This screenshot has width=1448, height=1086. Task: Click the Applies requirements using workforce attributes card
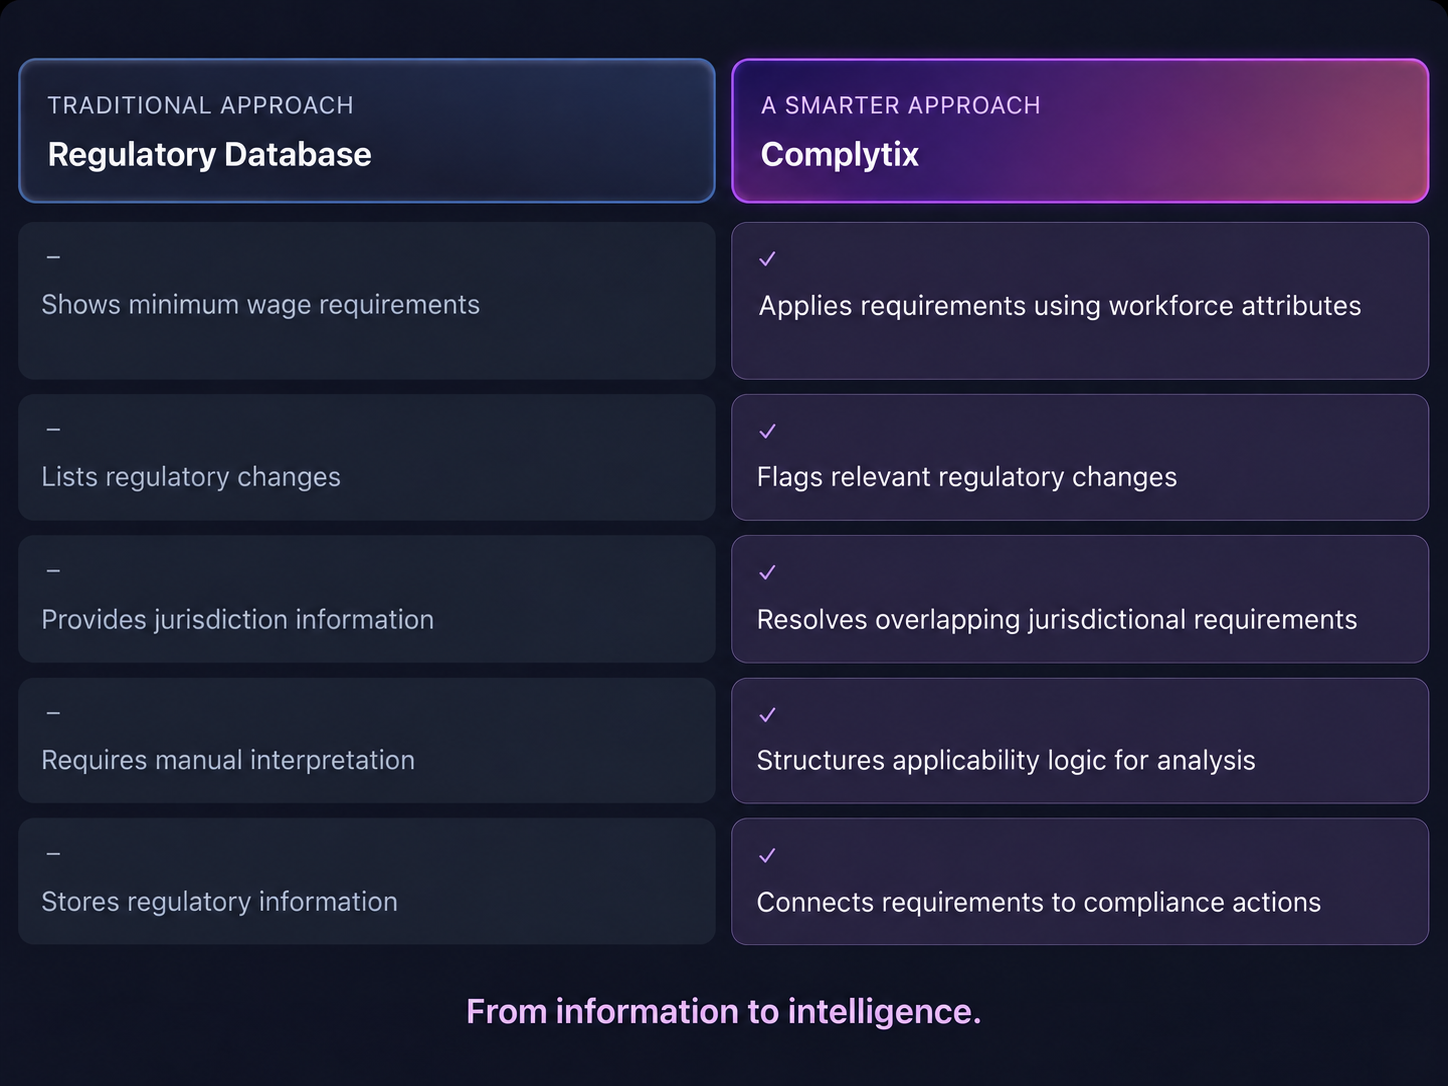tap(1080, 301)
